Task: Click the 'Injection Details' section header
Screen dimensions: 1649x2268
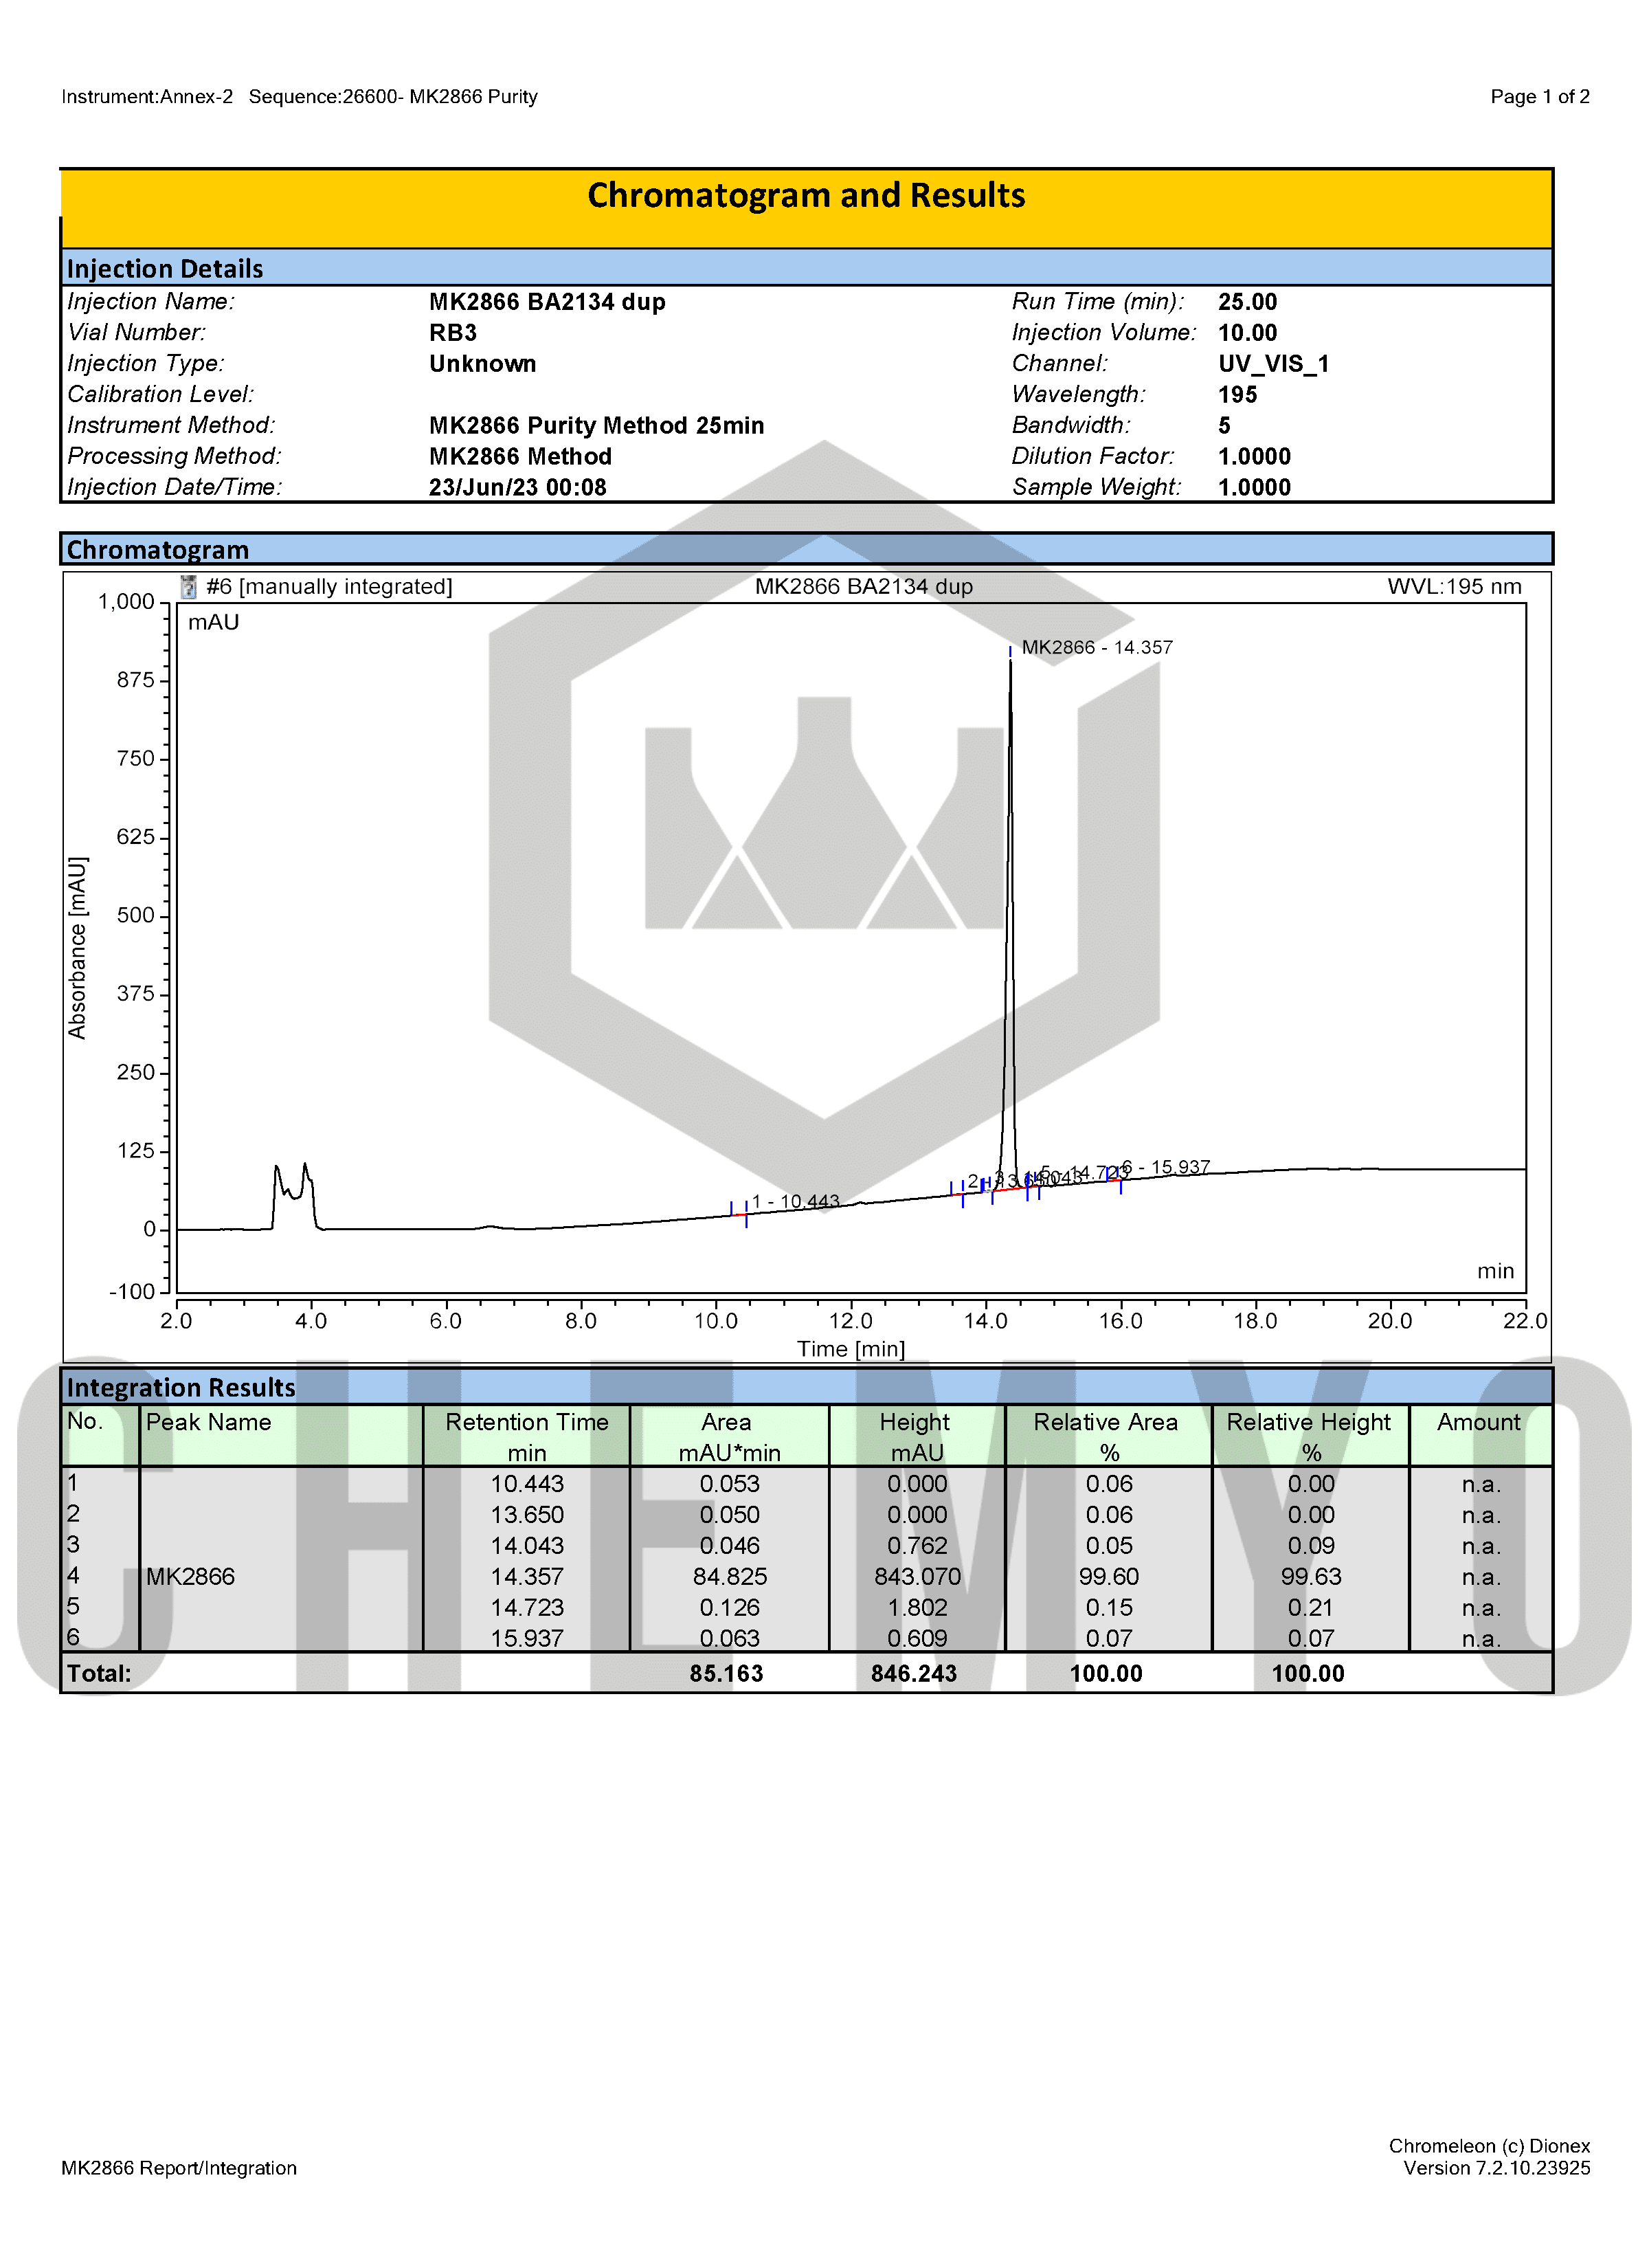Action: click(806, 268)
